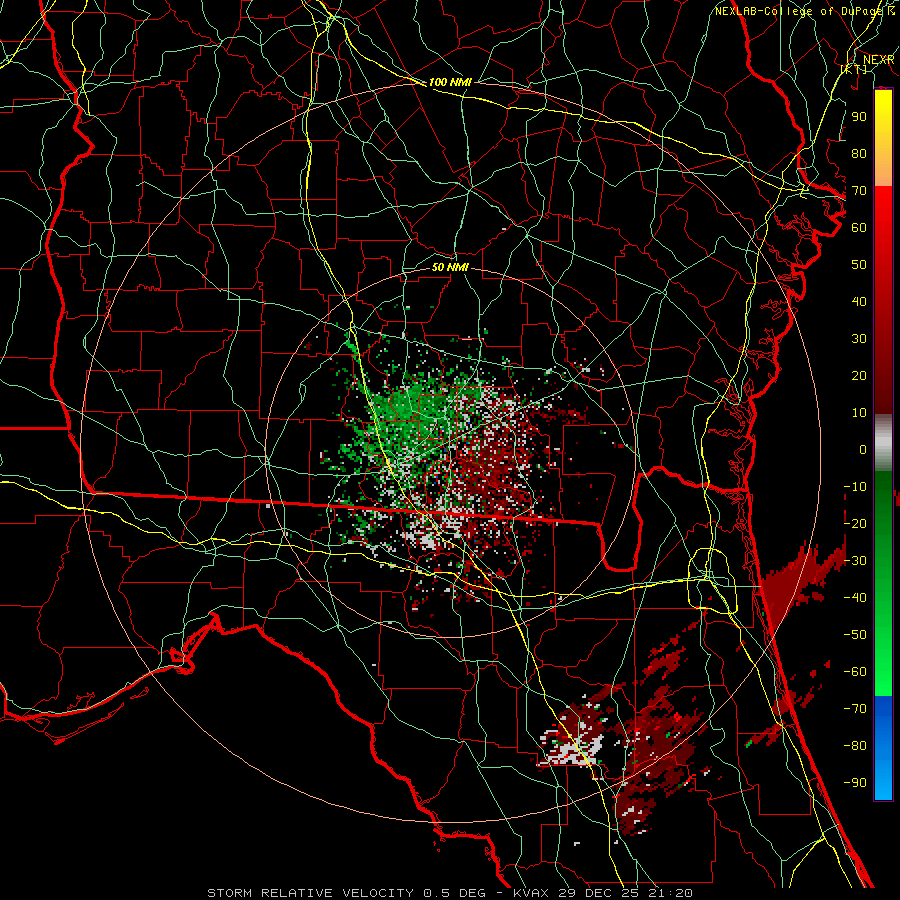Pick the blue band of the color bar
This screenshot has width=900, height=900.
point(883,747)
